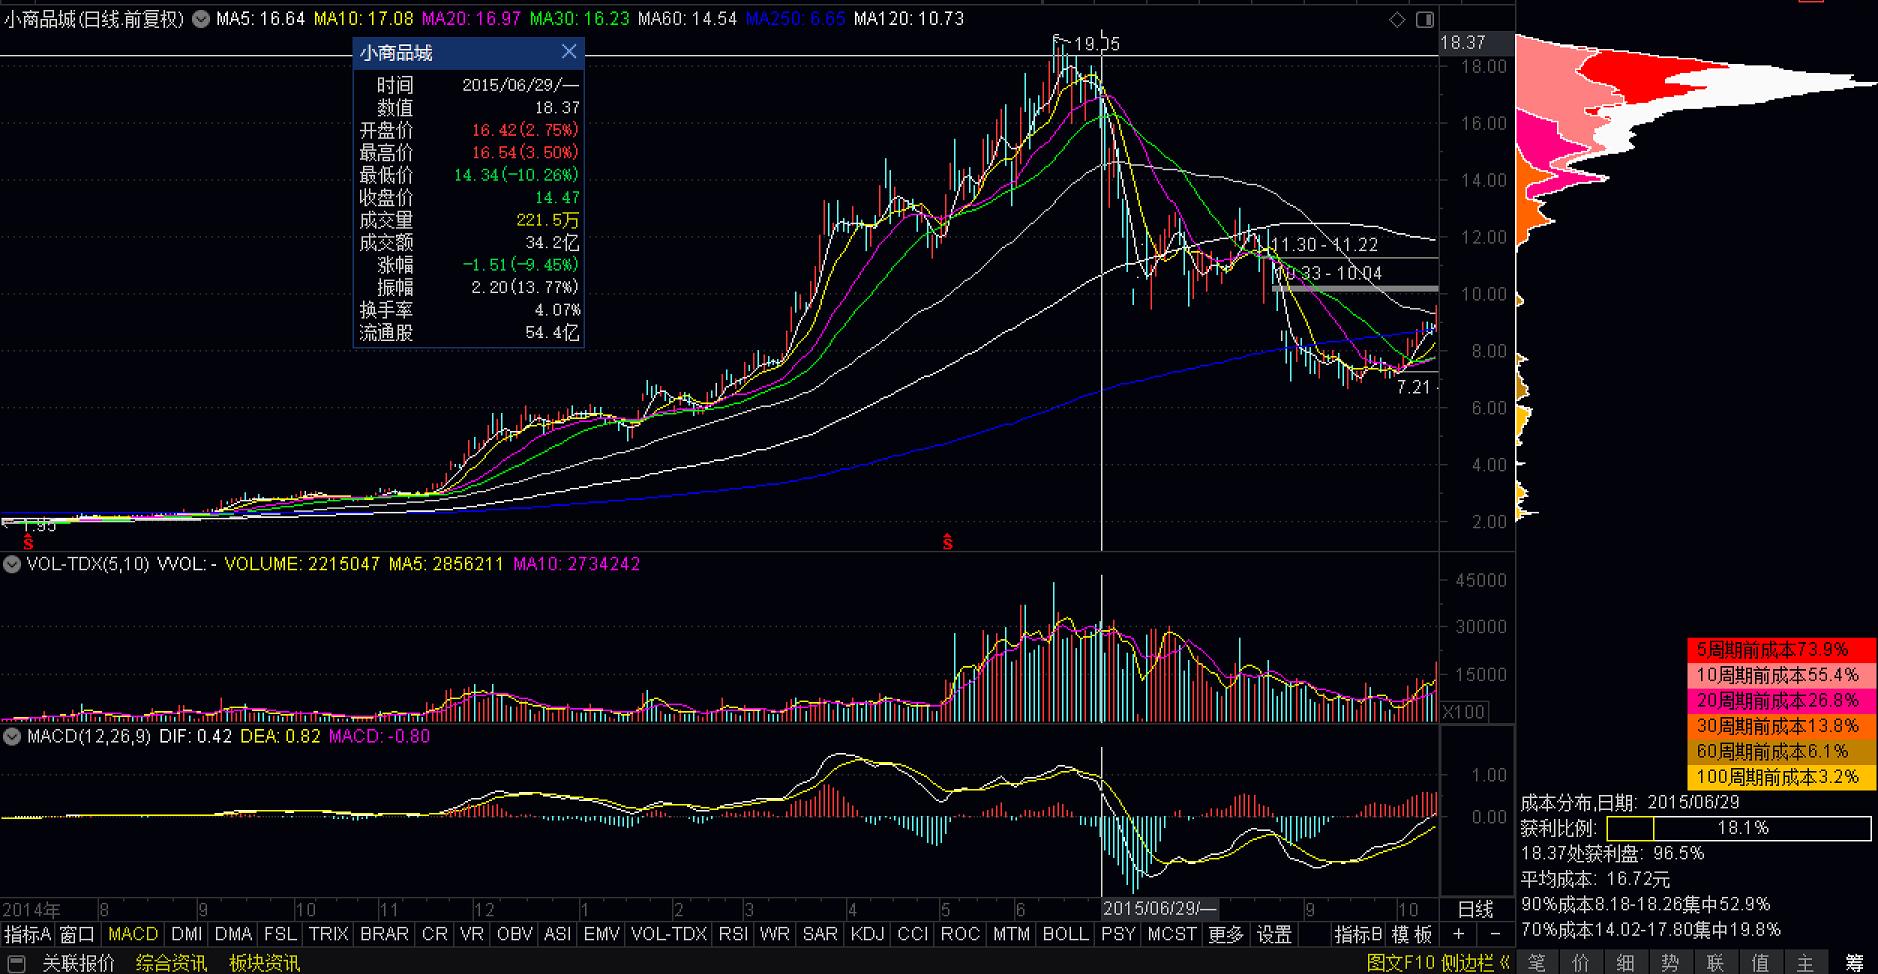Open 图文F10 company info link
The height and width of the screenshot is (974, 1878).
tap(1400, 963)
